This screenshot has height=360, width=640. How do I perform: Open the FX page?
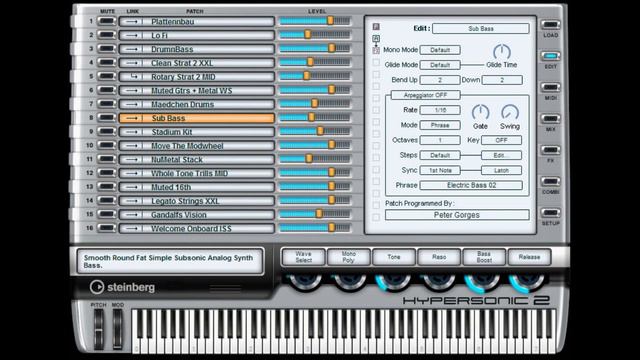point(550,150)
